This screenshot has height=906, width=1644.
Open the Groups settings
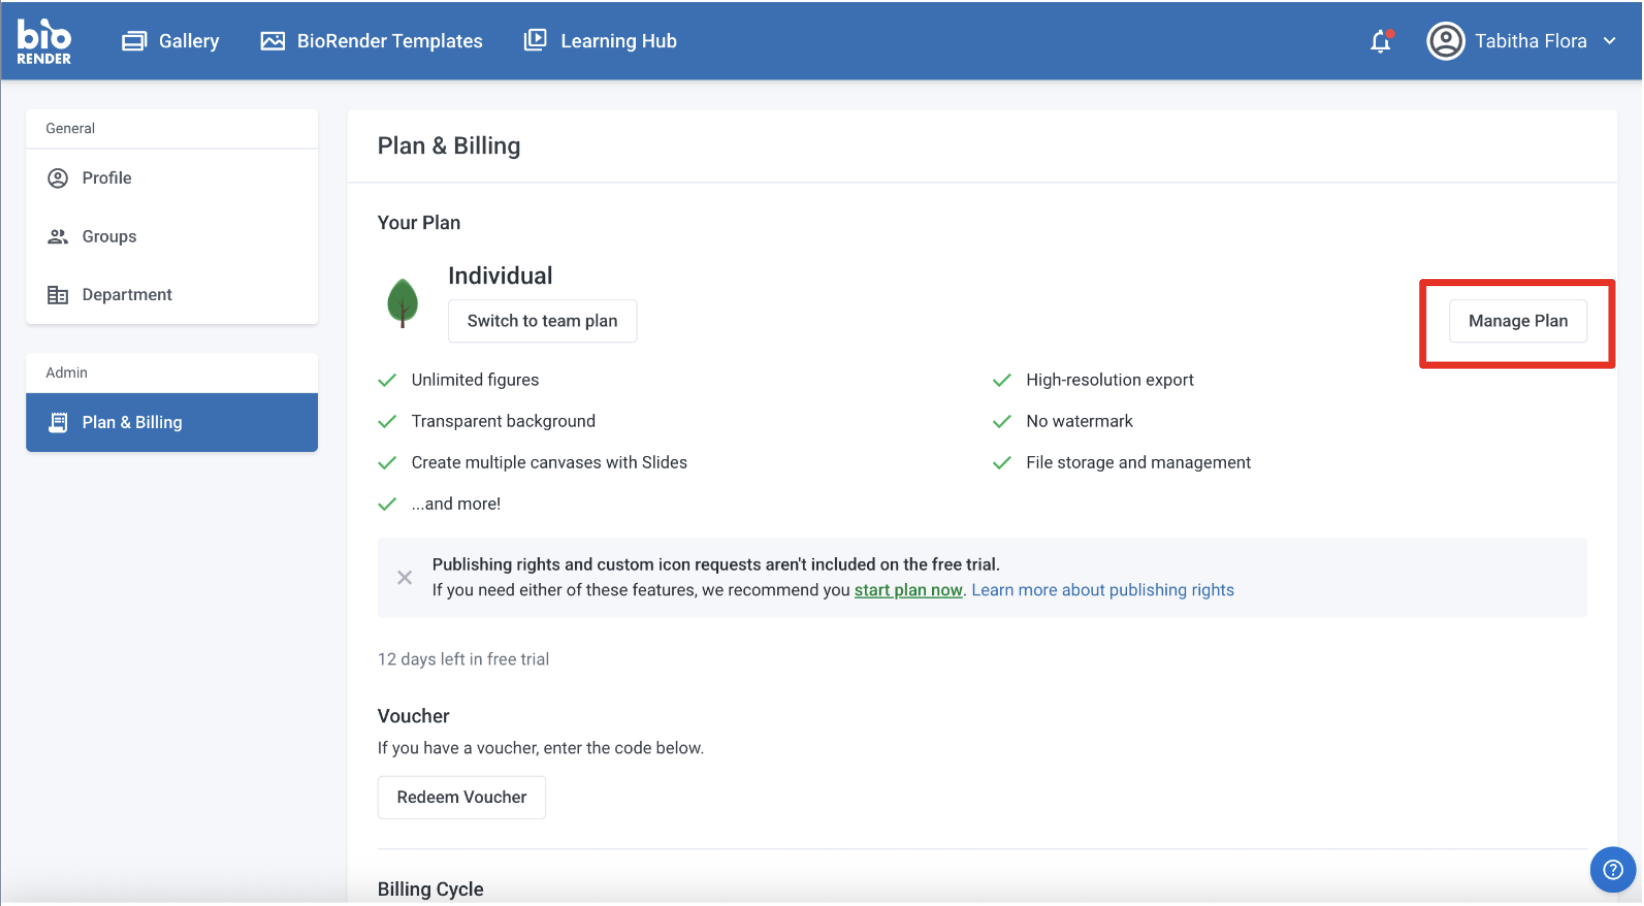coord(172,237)
